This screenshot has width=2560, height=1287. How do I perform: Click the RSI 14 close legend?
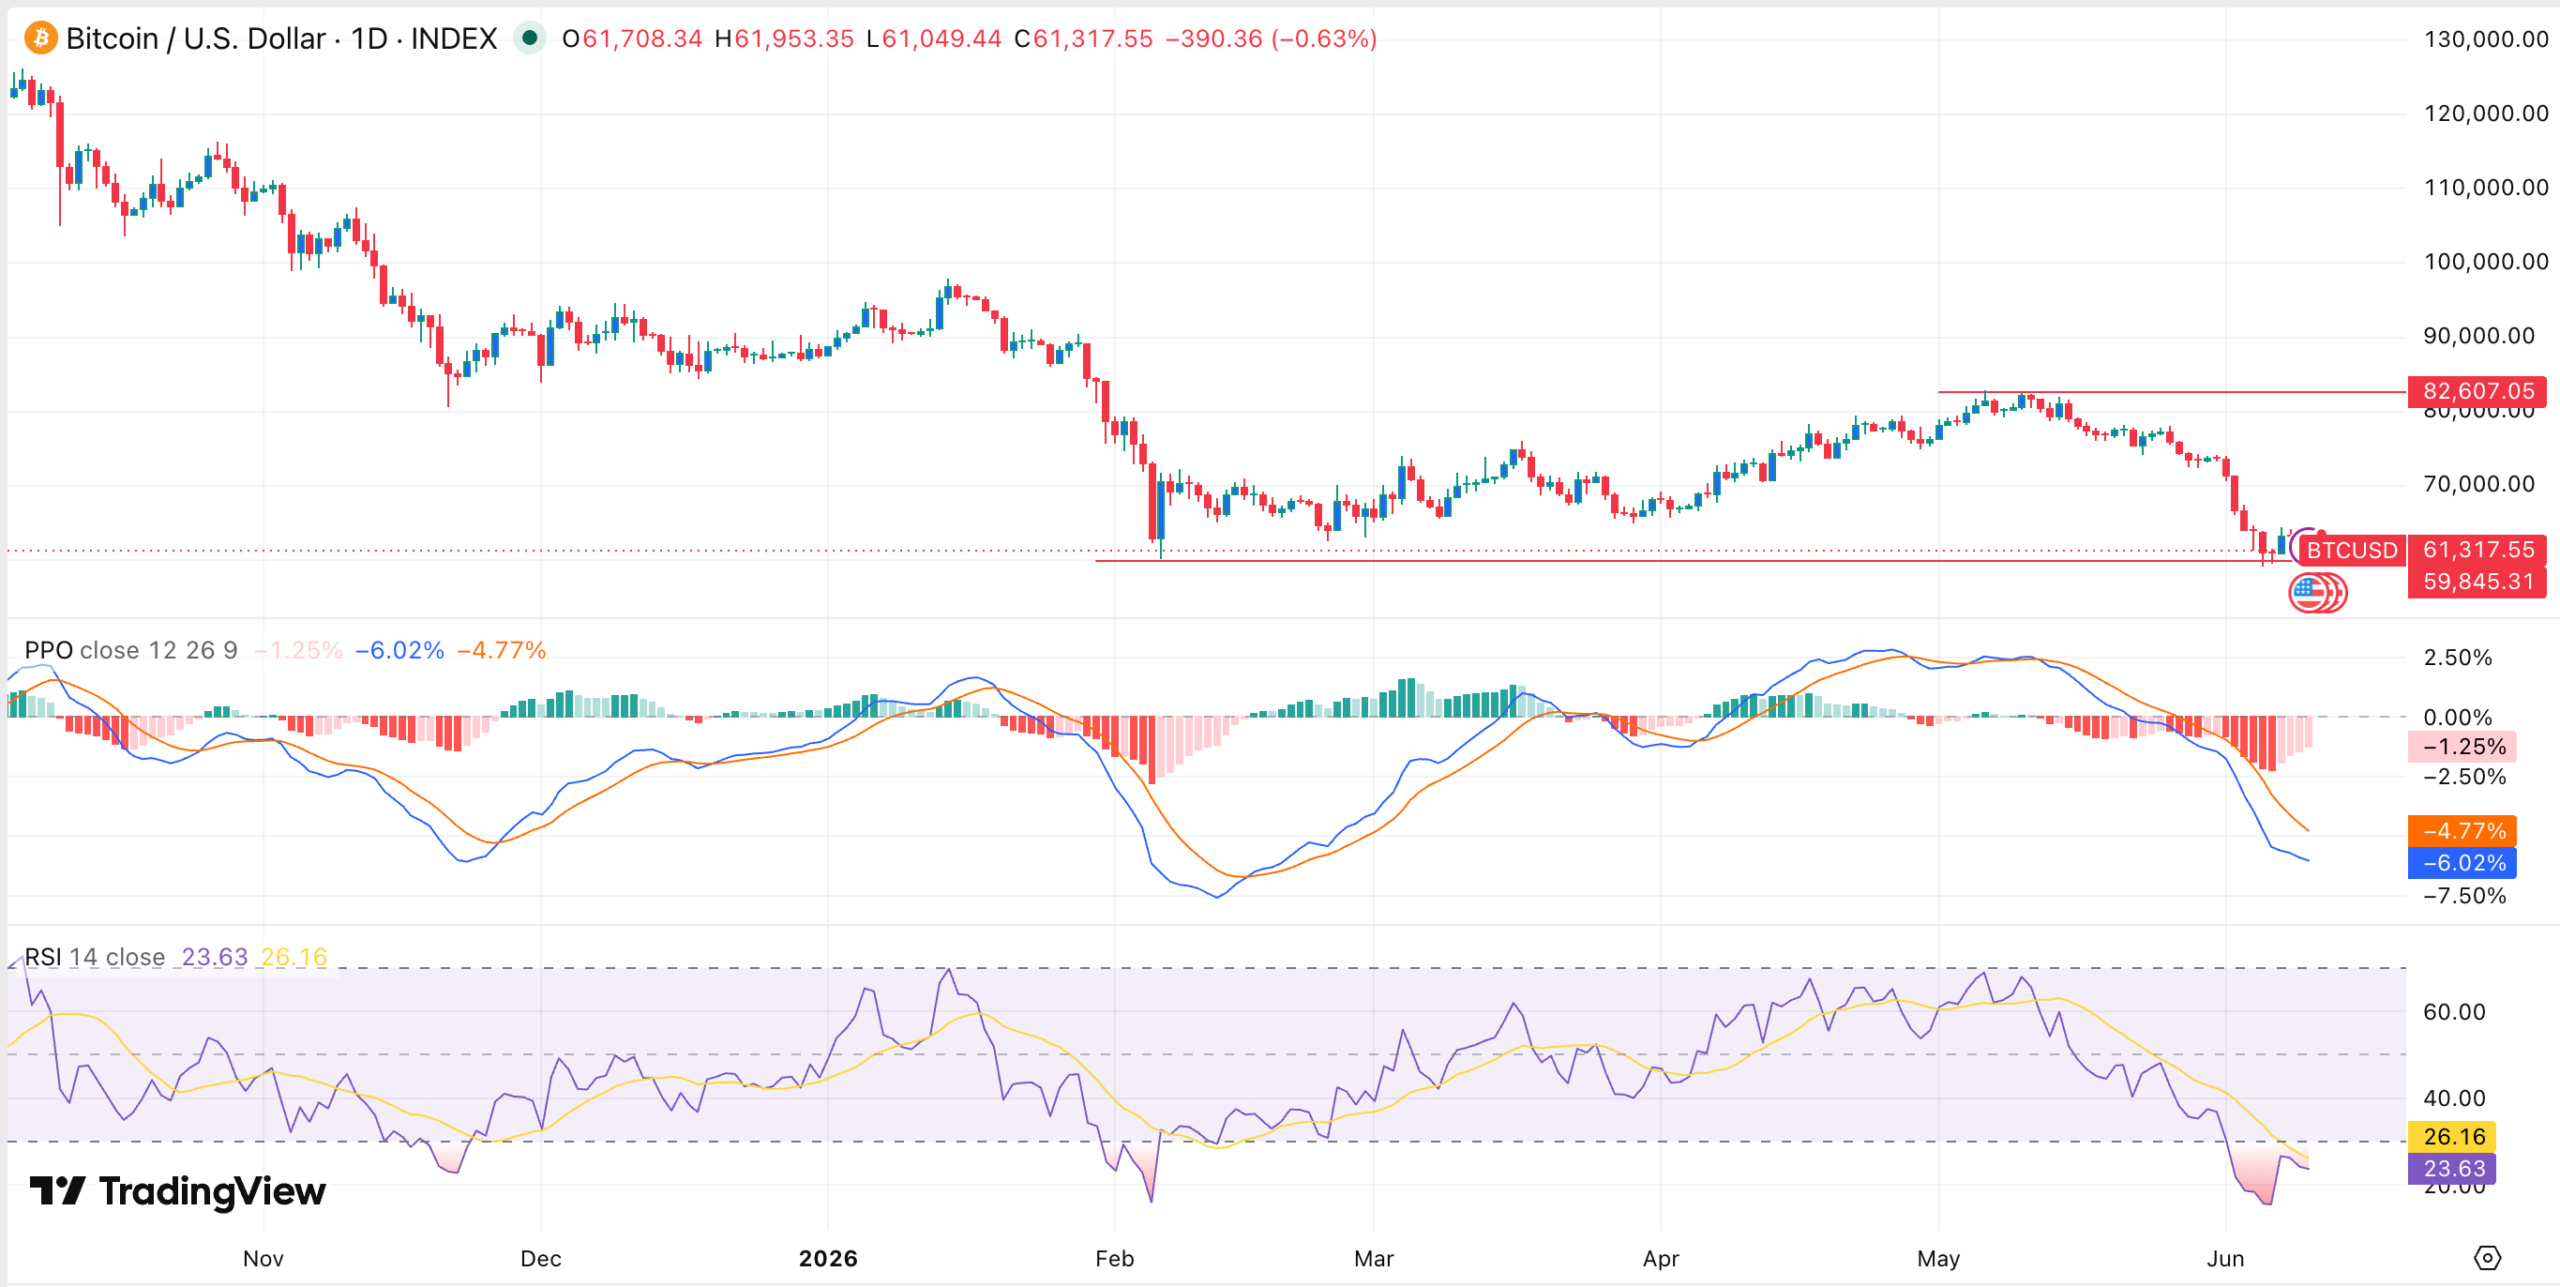(95, 957)
